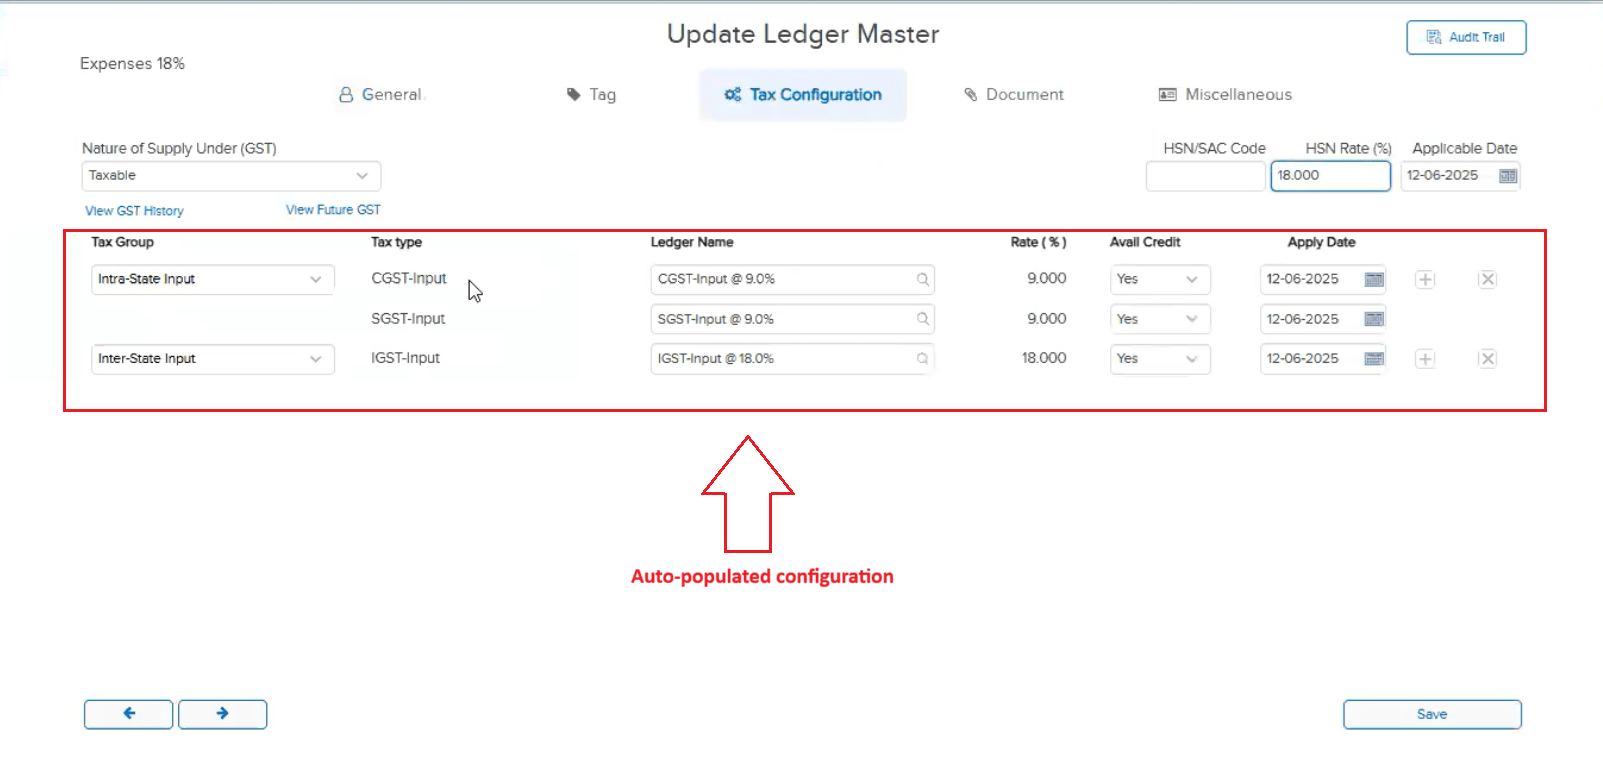Search ledger in IGST-Input @ 18.0% field
This screenshot has height=773, width=1603.
pyautogui.click(x=923, y=359)
